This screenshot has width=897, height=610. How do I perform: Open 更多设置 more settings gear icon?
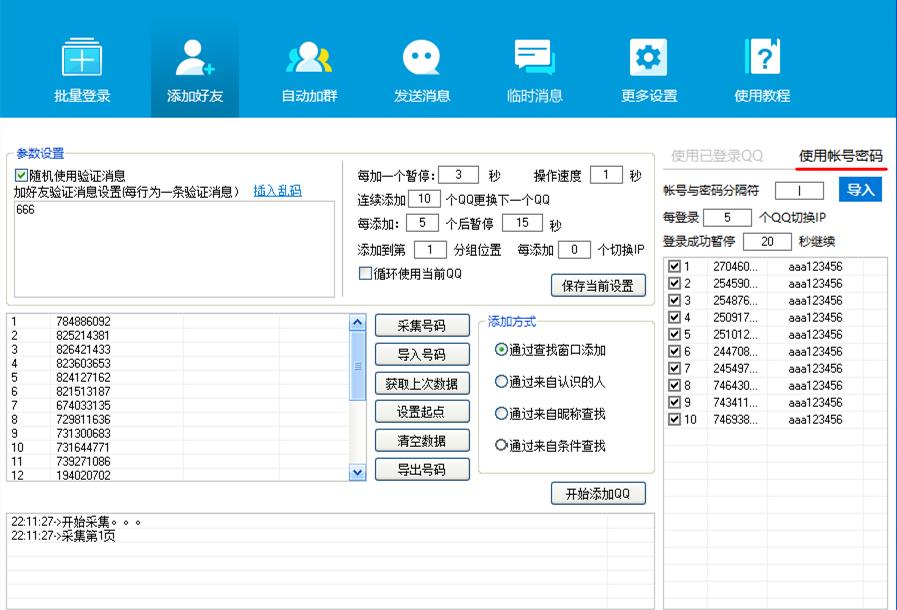(x=648, y=57)
